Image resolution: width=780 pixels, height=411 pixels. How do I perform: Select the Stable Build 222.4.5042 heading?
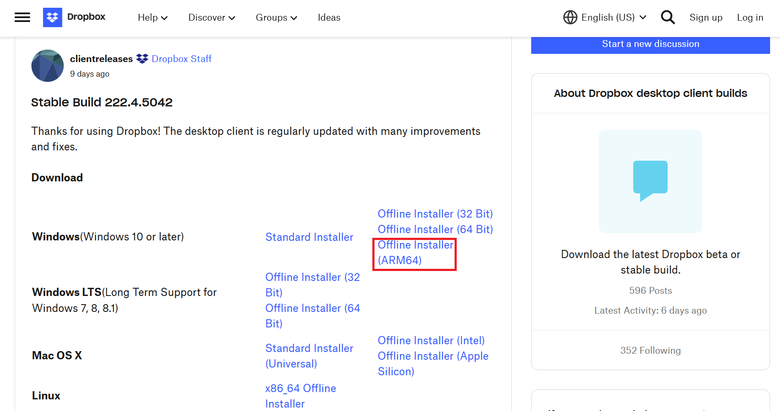tap(102, 103)
